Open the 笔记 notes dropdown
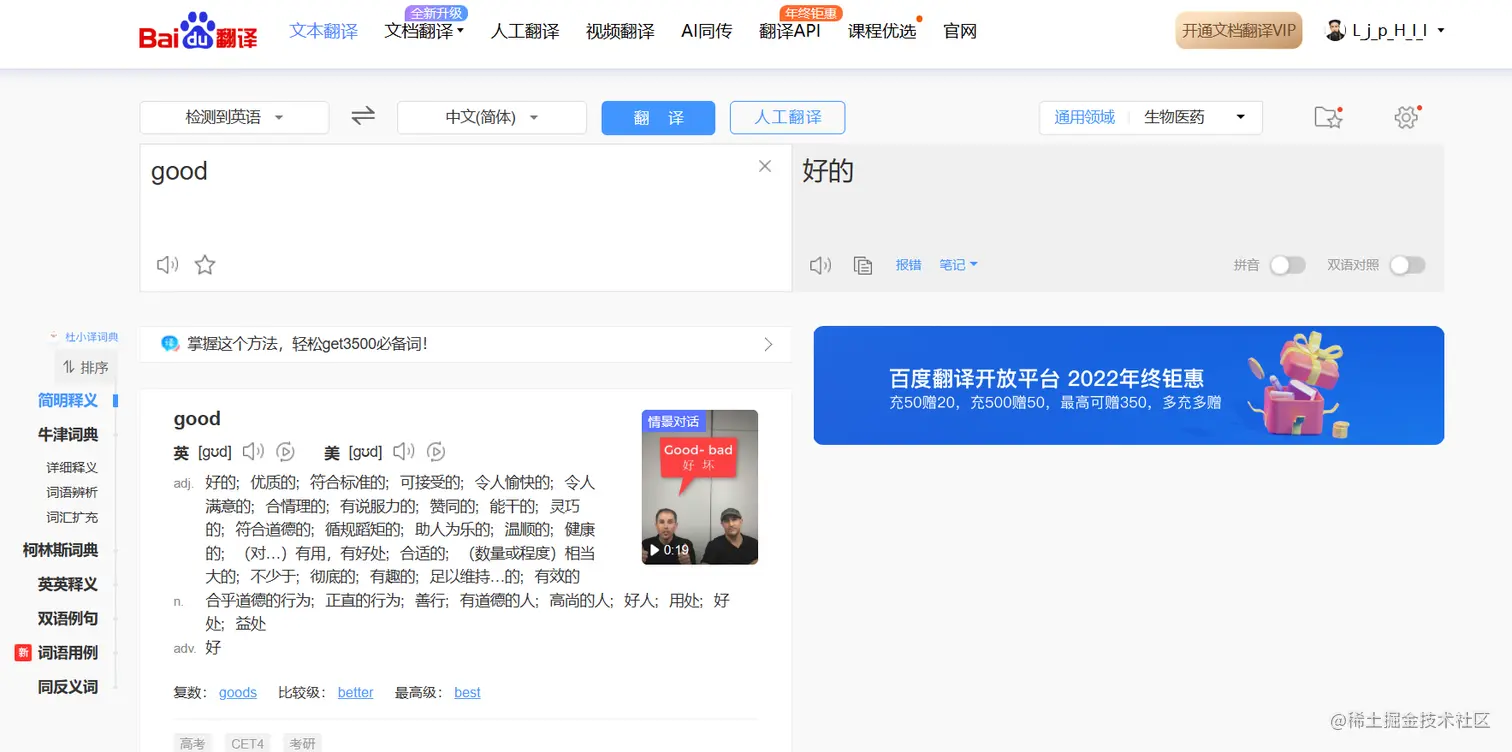 (x=958, y=265)
